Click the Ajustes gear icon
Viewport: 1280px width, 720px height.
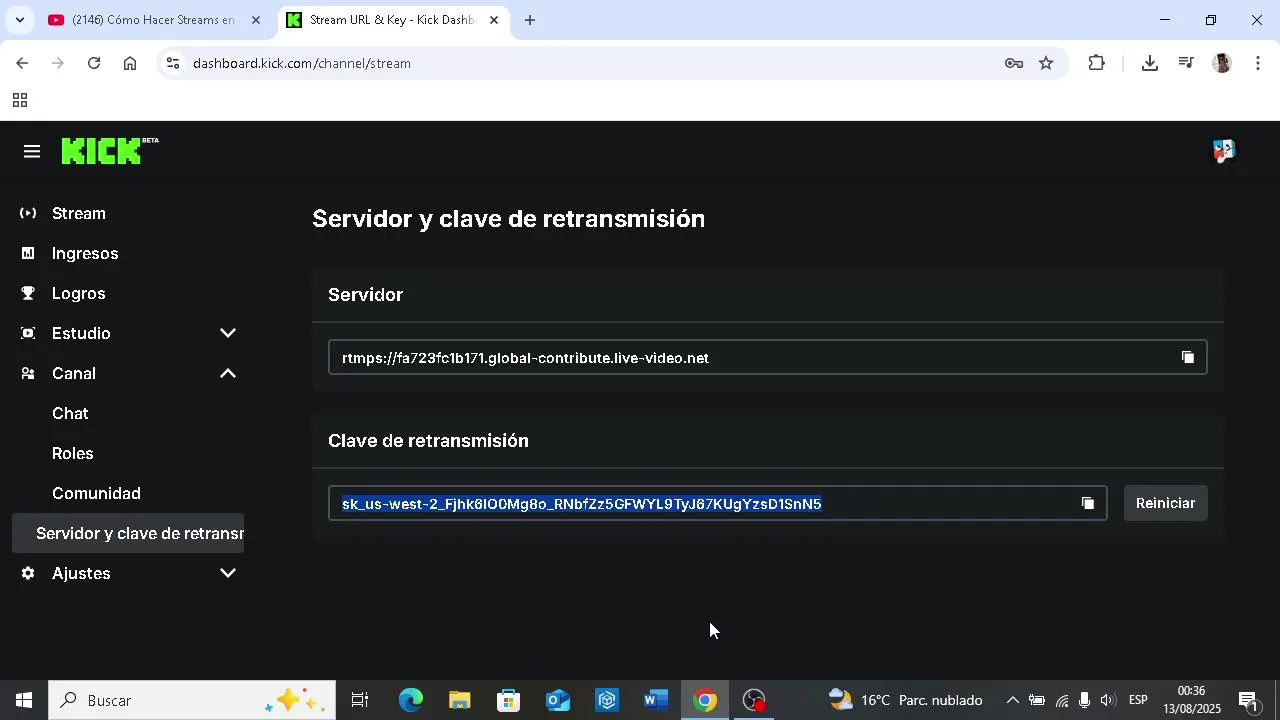(28, 573)
